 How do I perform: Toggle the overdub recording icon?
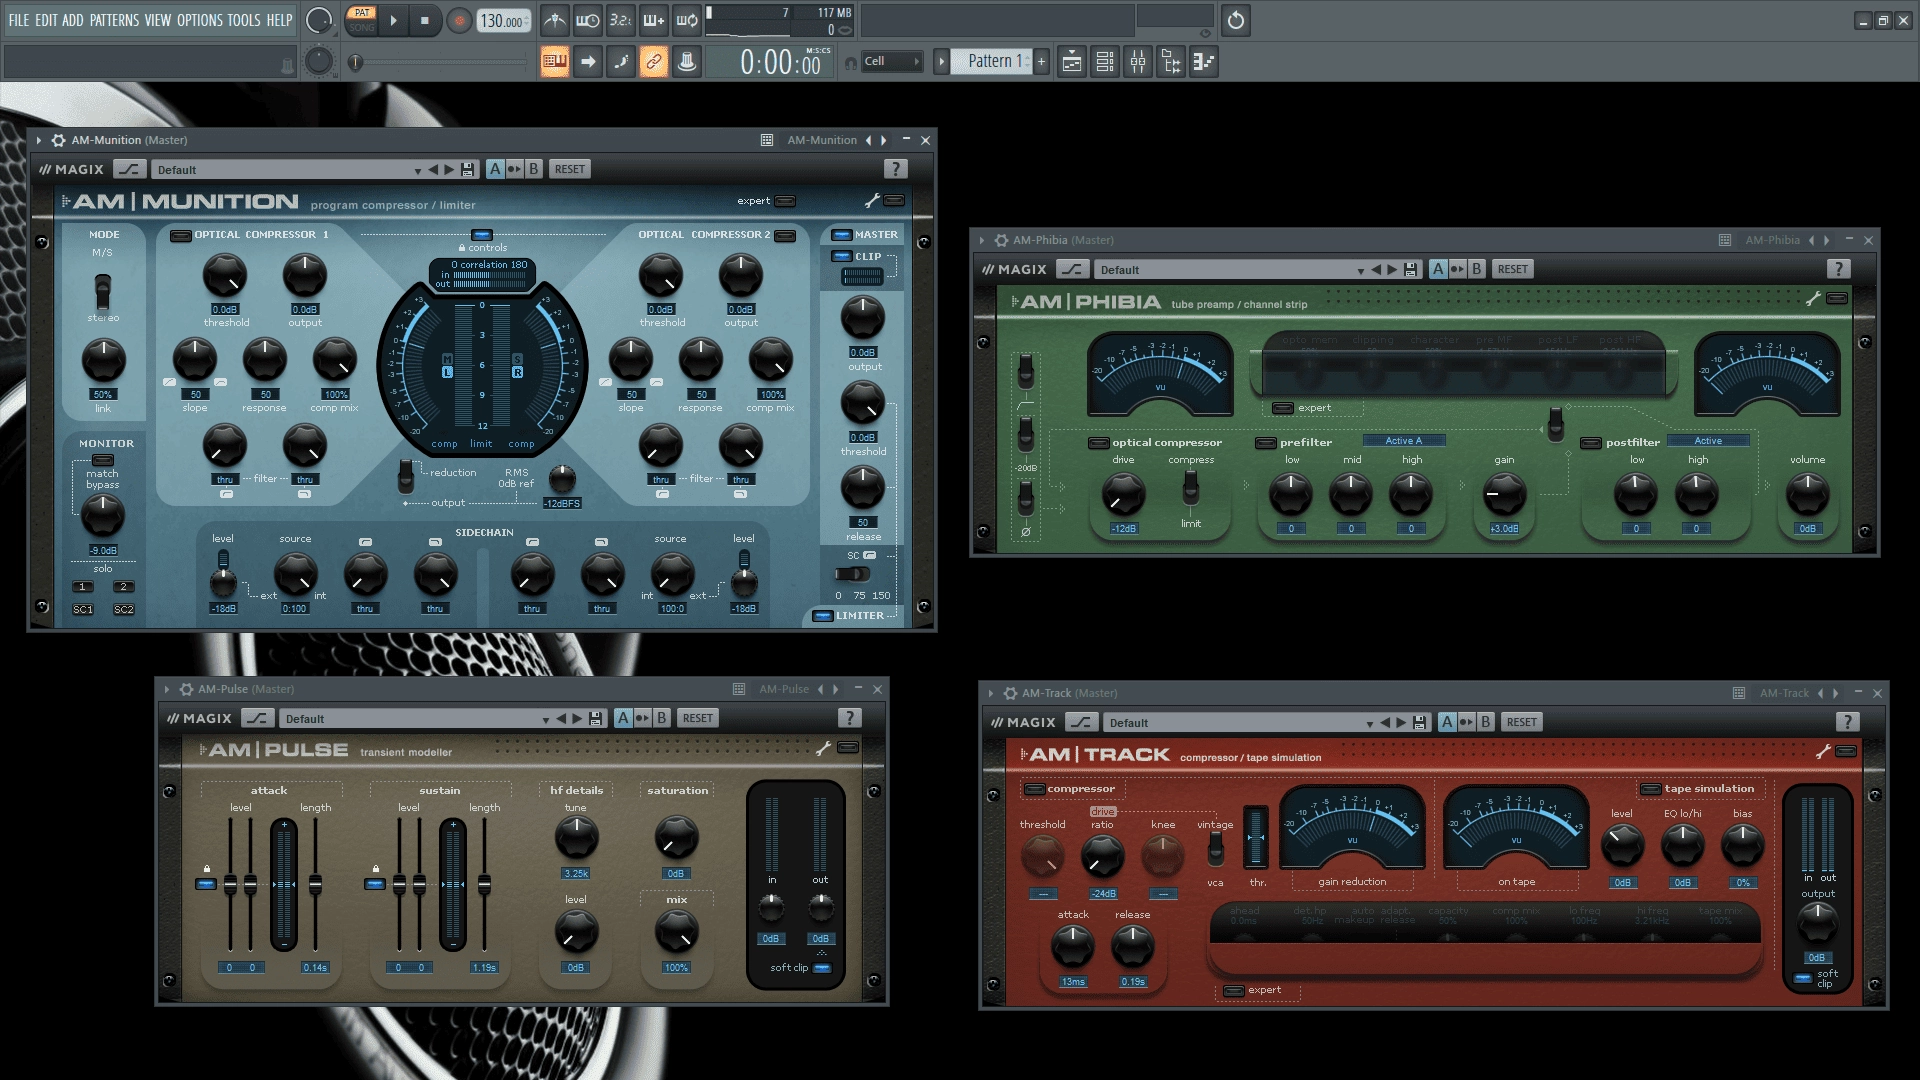pos(653,20)
